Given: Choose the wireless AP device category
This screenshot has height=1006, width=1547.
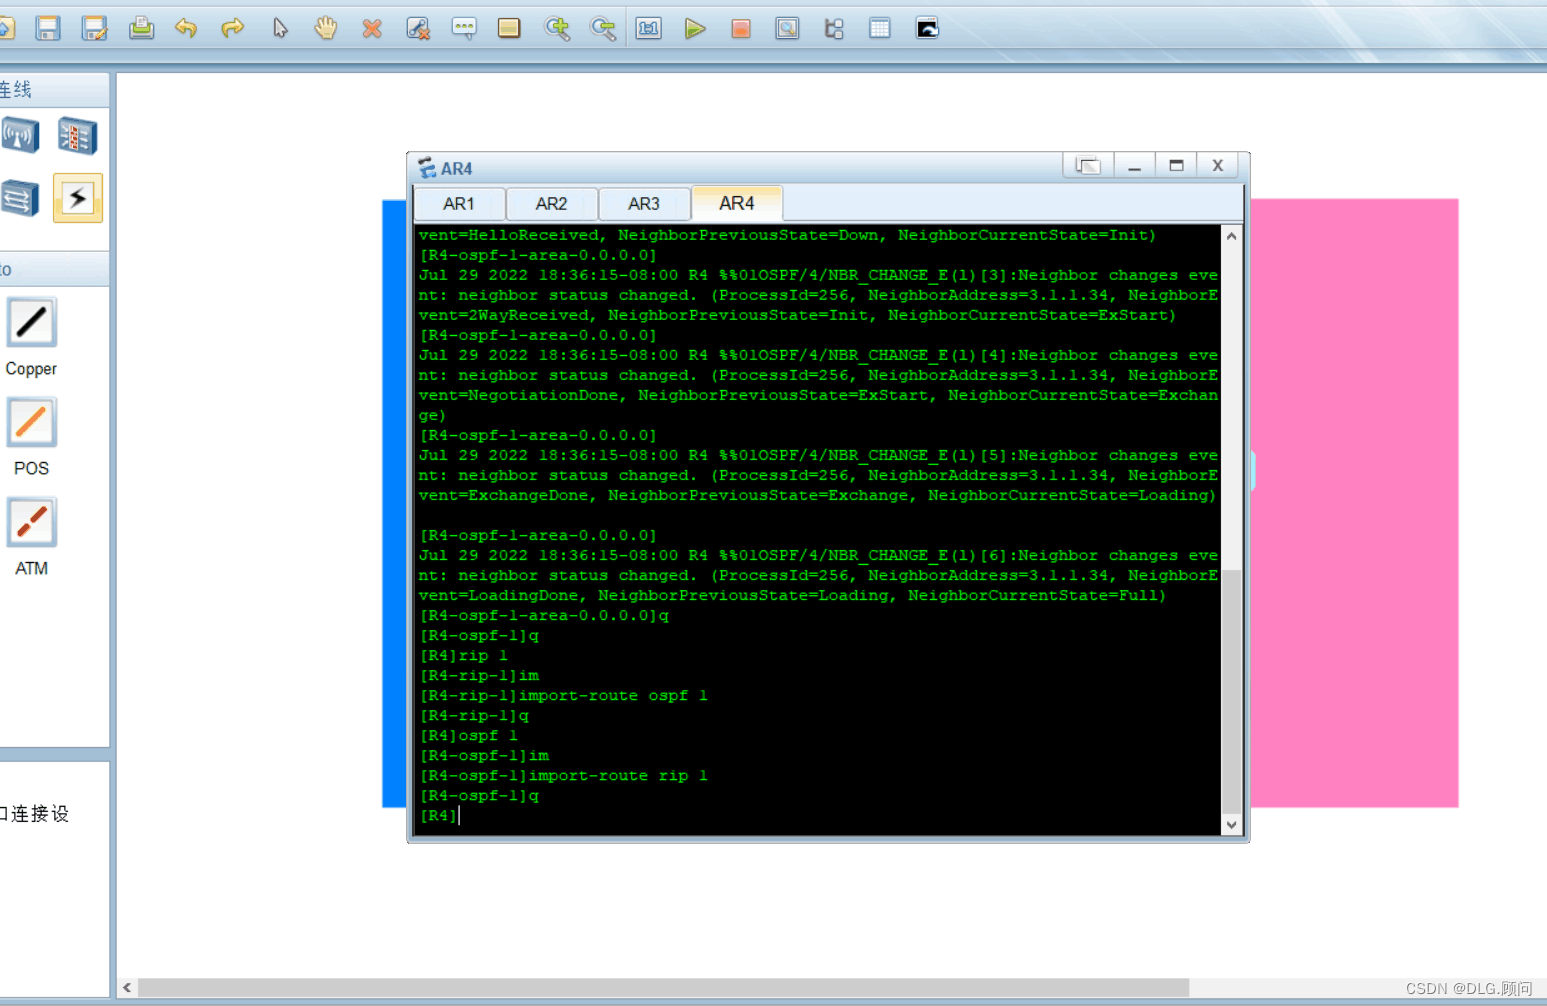Looking at the screenshot, I should 20,135.
